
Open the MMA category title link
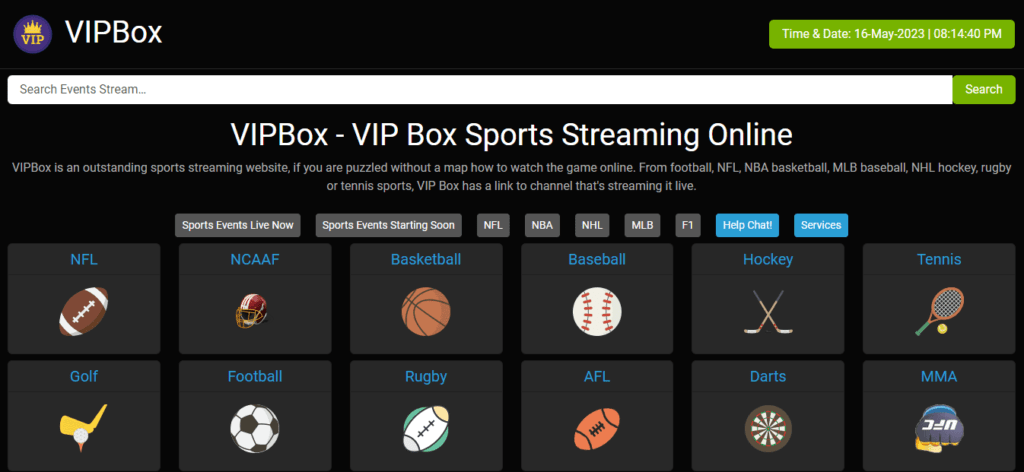(x=939, y=376)
